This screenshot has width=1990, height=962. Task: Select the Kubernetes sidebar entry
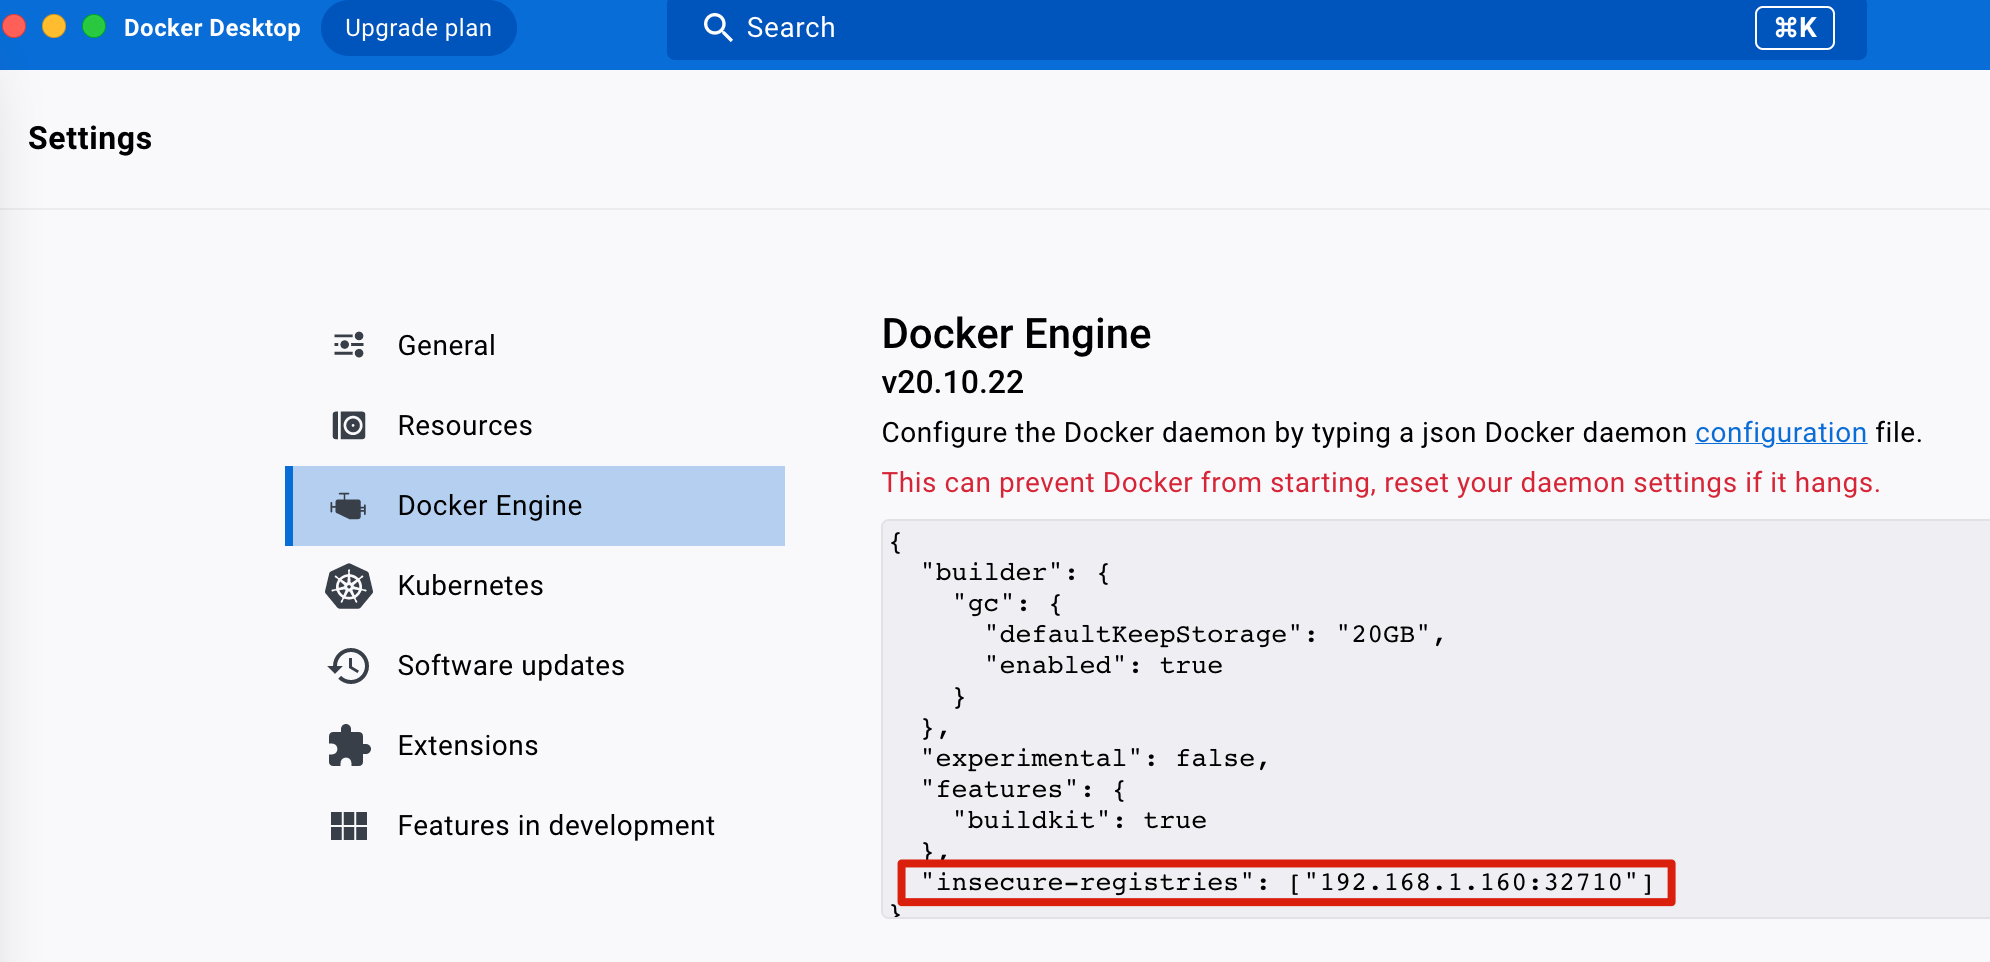pos(470,586)
